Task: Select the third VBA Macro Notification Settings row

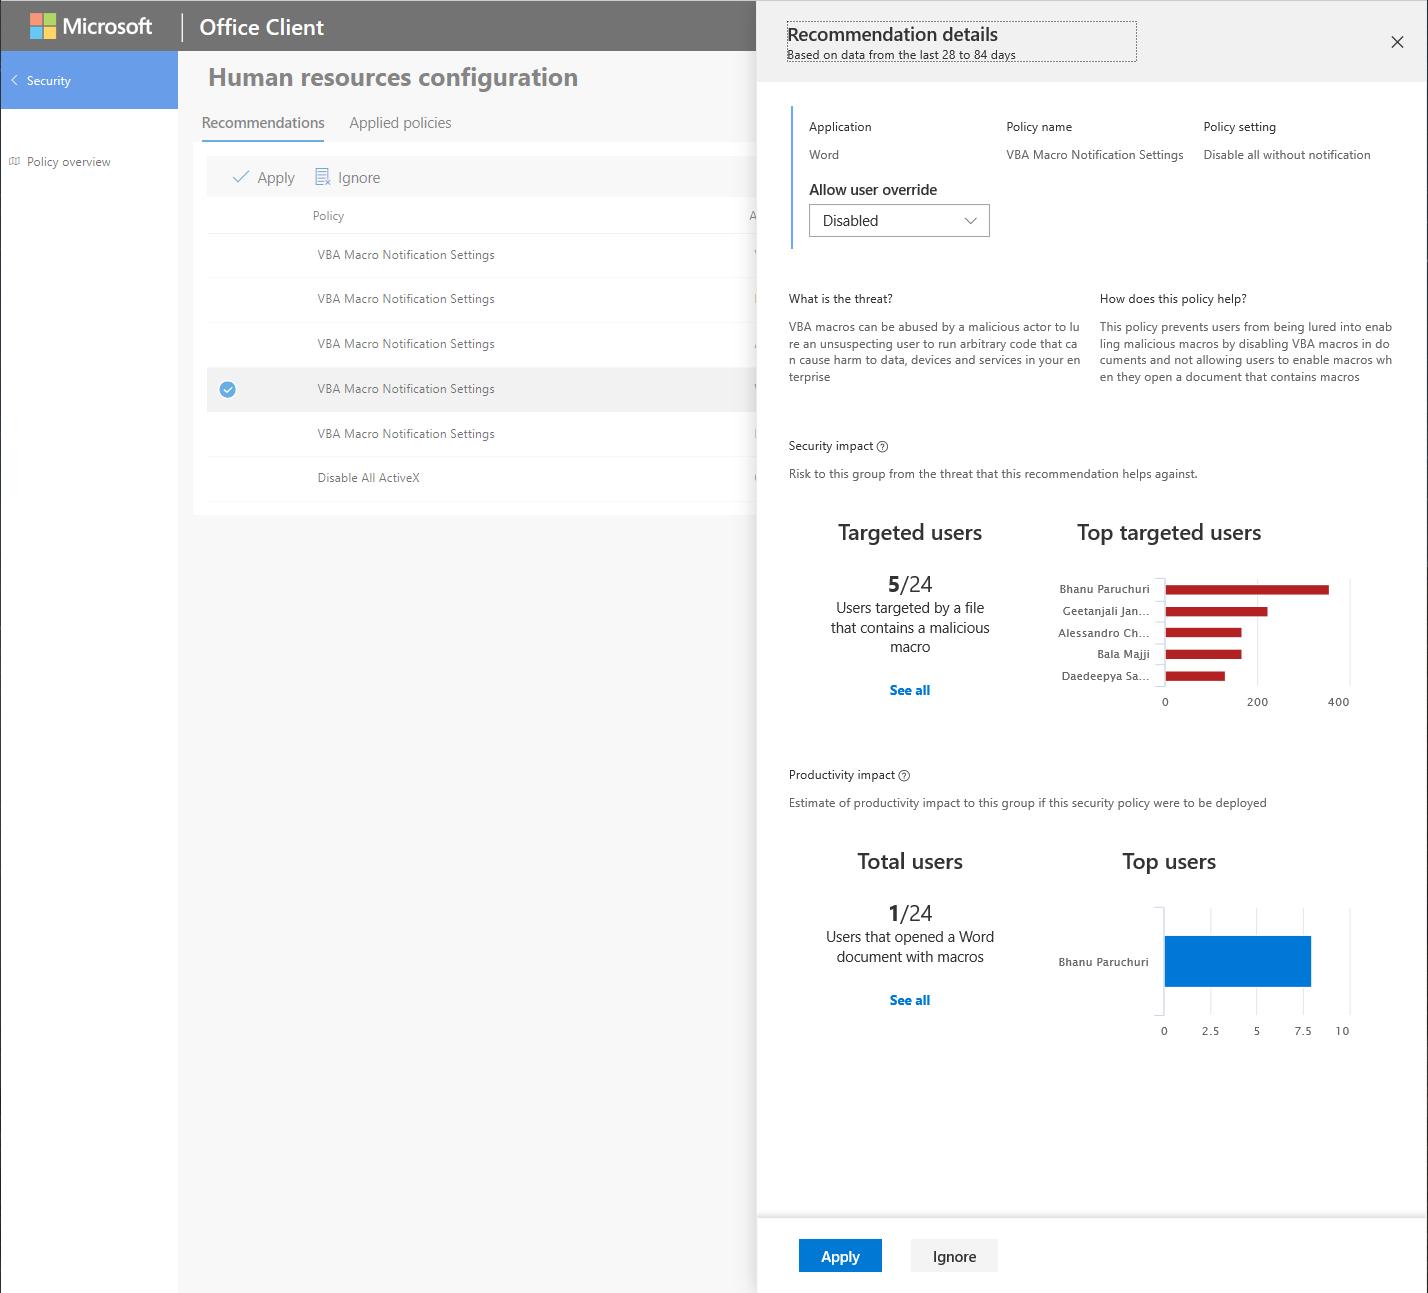Action: 481,344
